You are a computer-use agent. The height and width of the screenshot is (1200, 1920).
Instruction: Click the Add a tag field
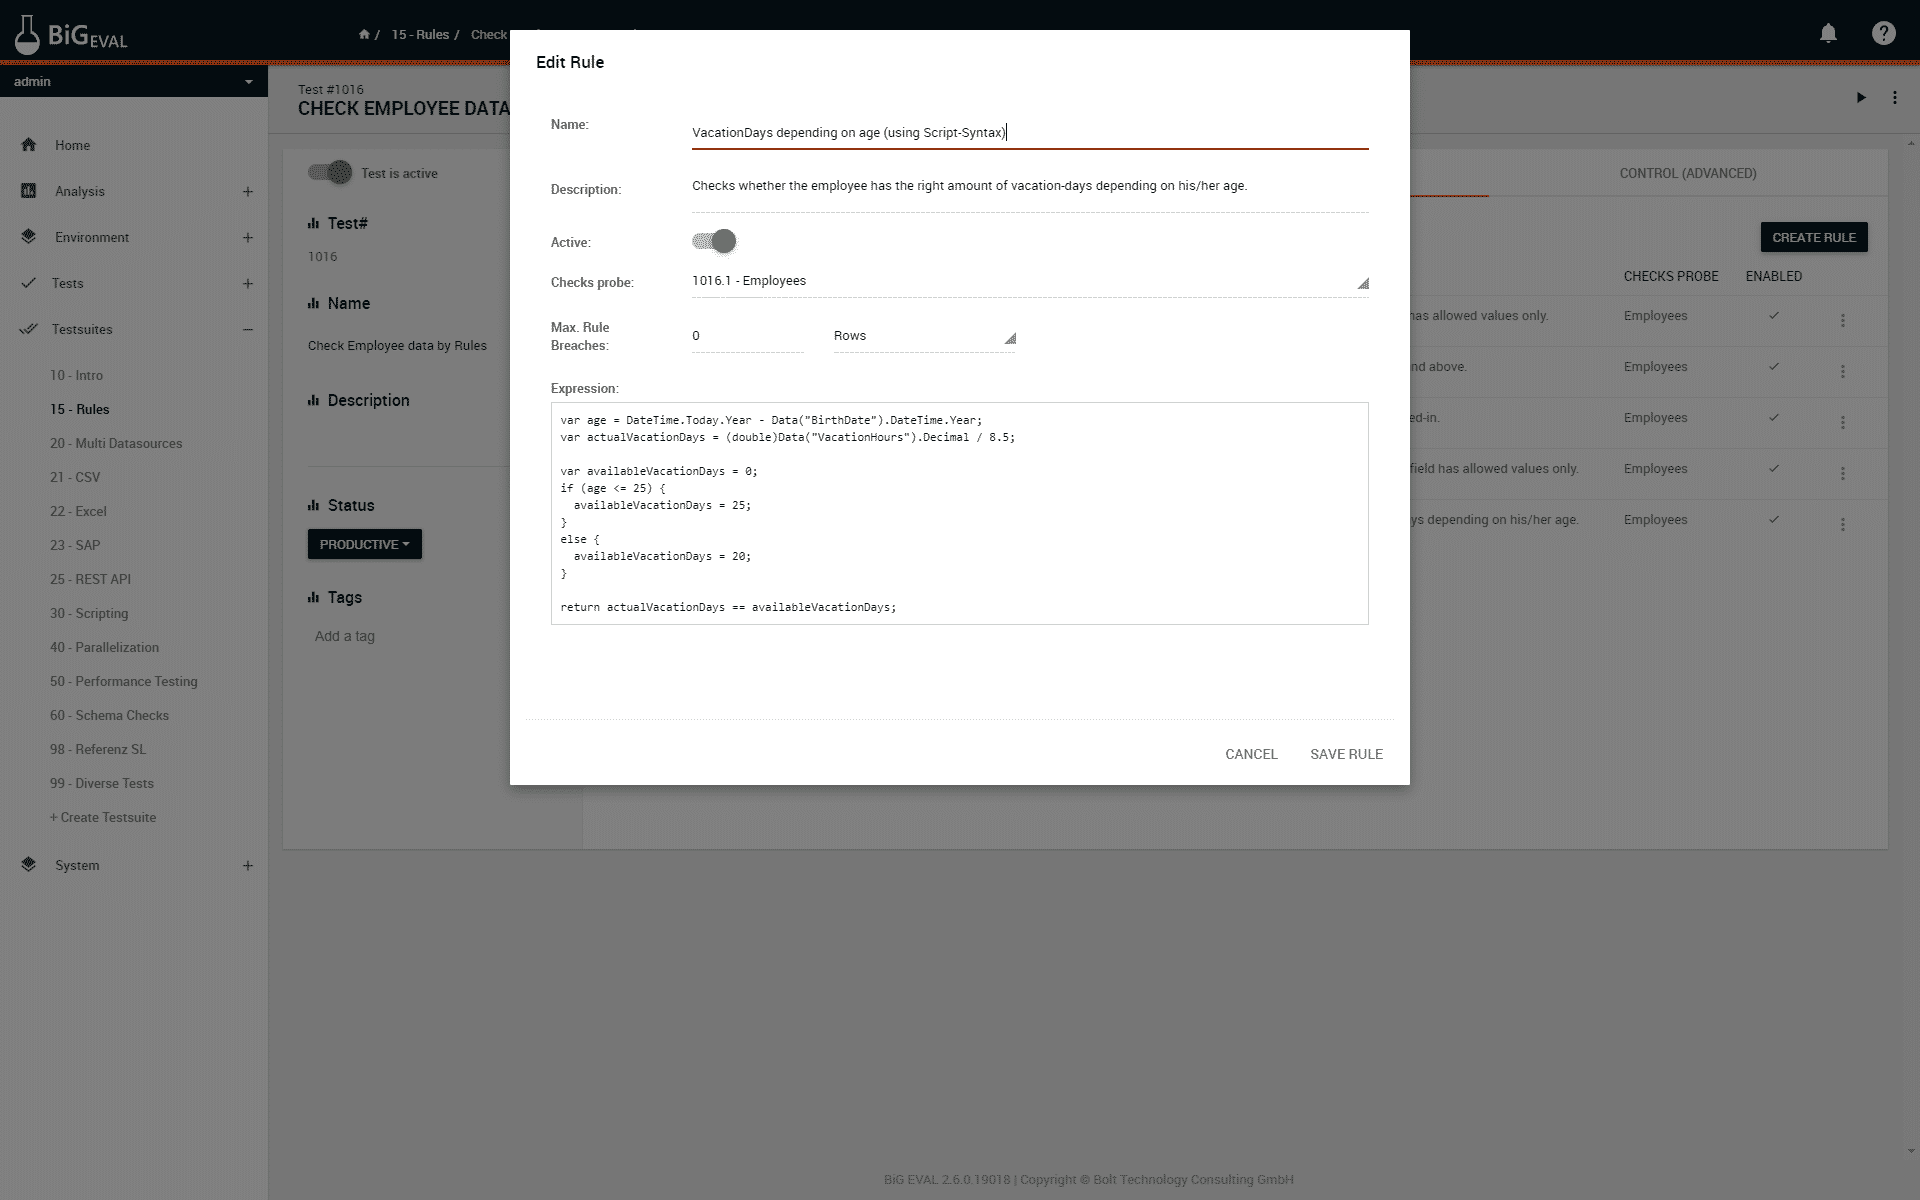[345, 636]
